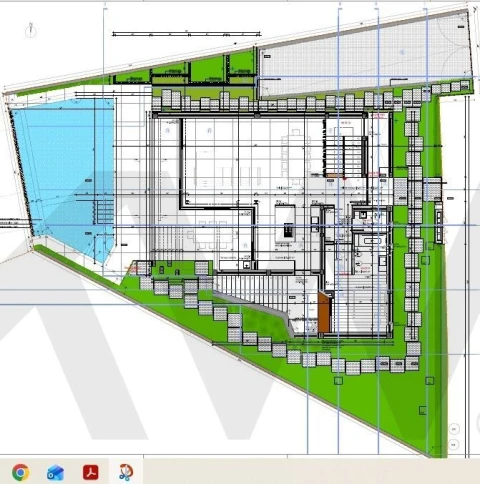The image size is (480, 484).
Task: Click the steps inside the pool
Action: click(x=105, y=212)
